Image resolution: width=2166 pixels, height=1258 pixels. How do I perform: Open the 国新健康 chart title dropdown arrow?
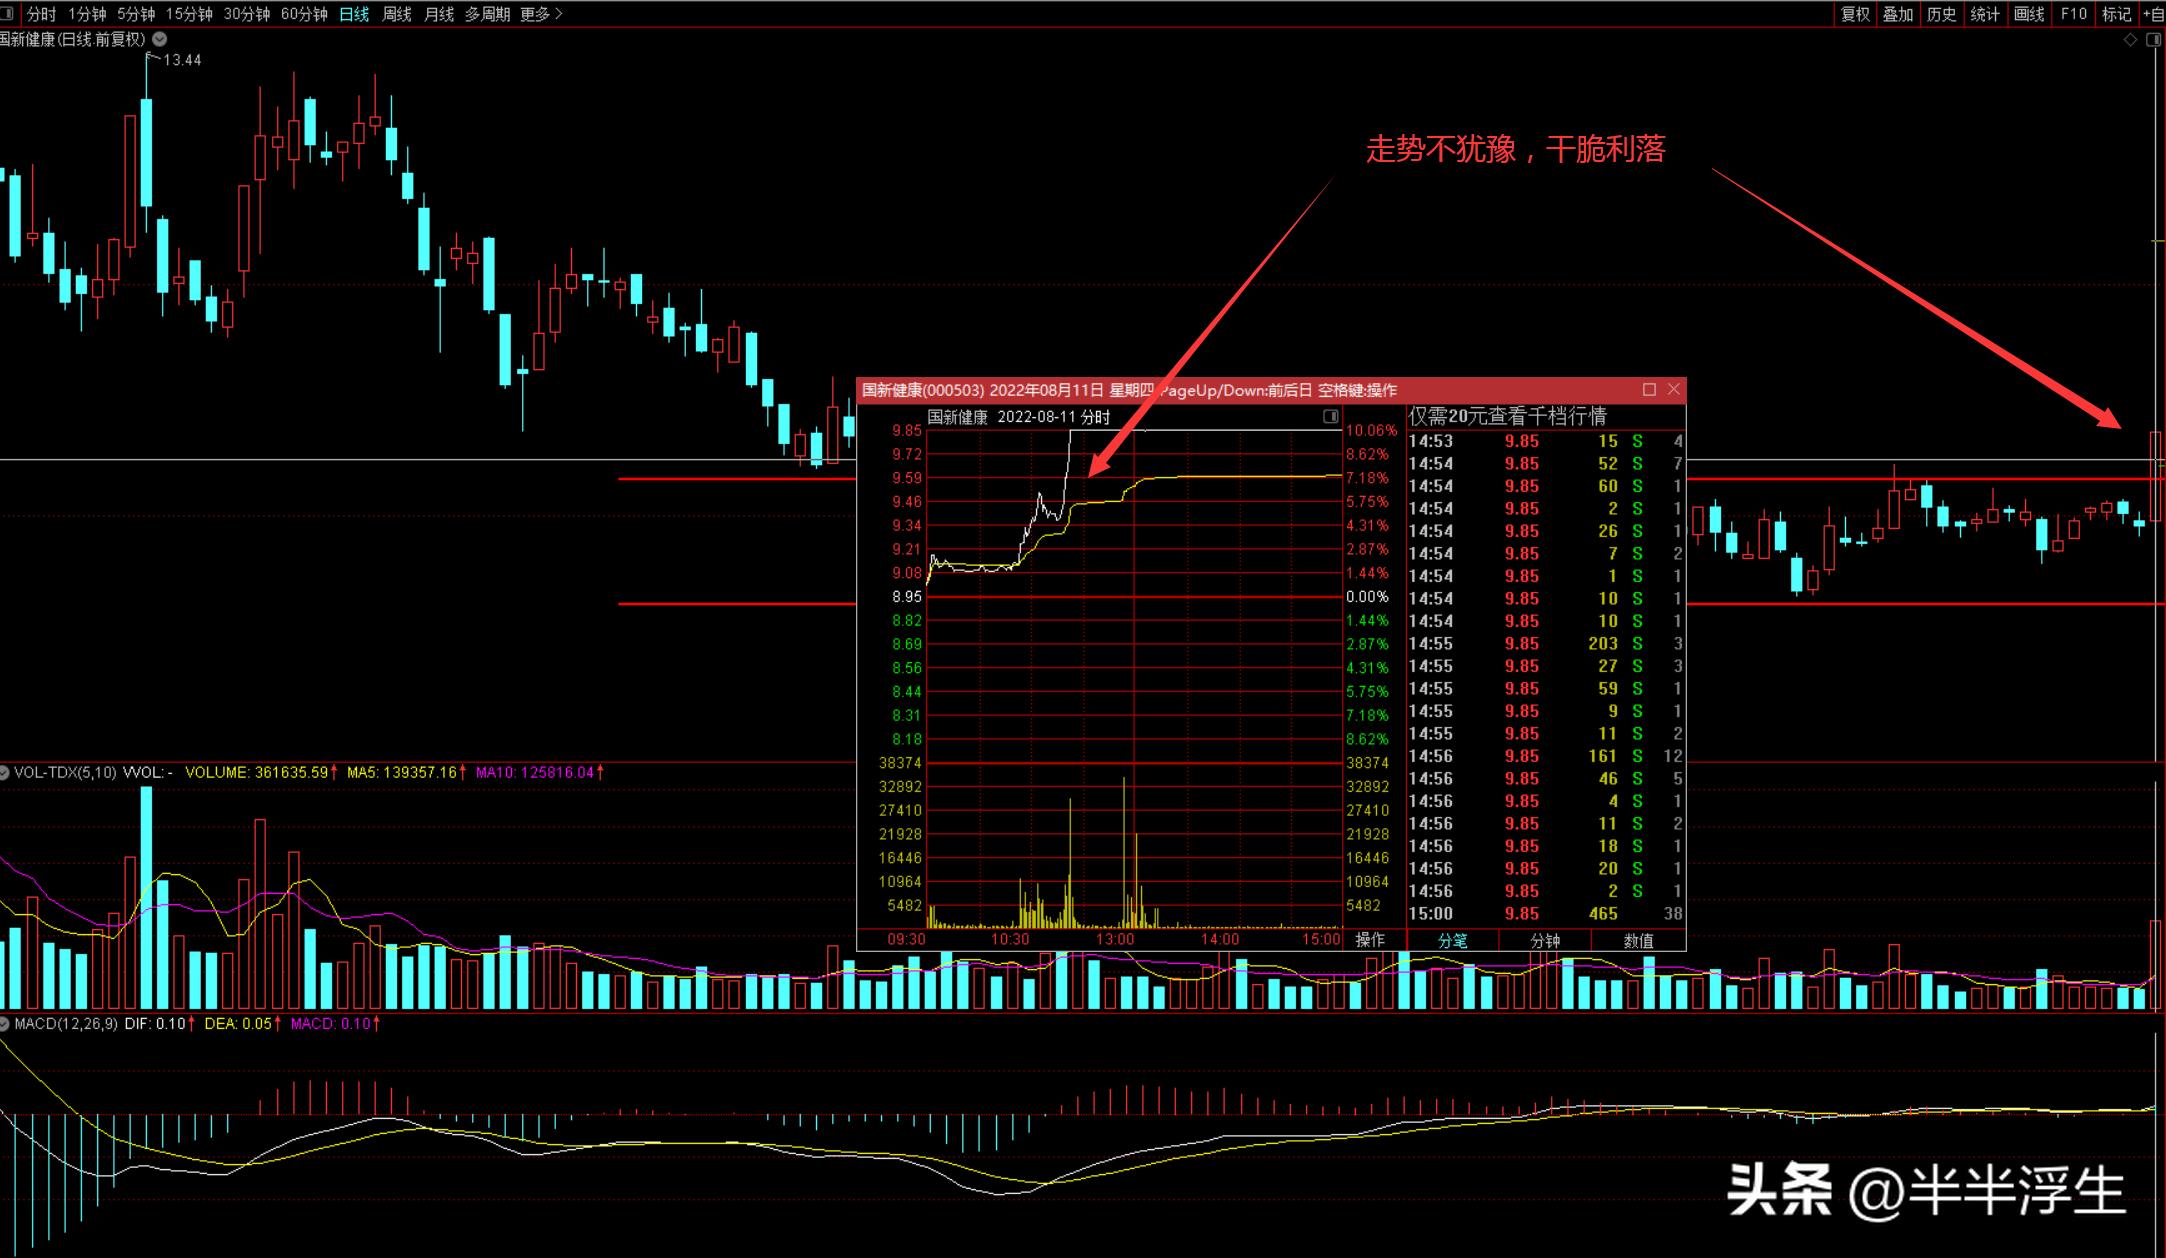[x=160, y=39]
